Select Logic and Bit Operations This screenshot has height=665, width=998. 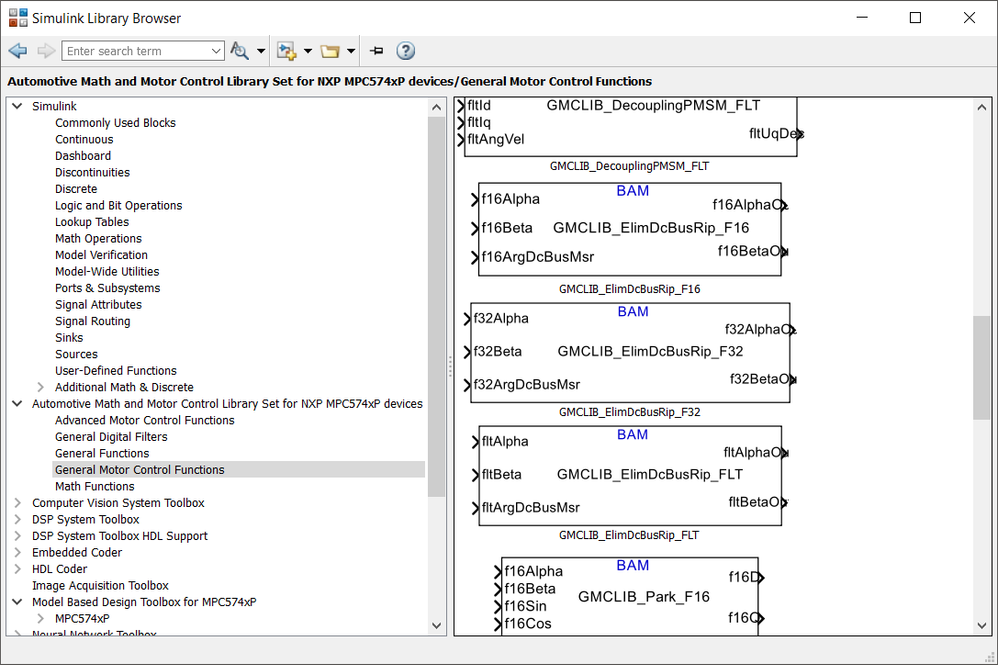click(x=118, y=206)
